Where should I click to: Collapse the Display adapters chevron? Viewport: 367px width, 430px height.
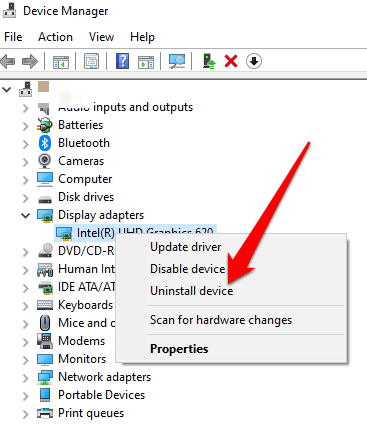25,216
